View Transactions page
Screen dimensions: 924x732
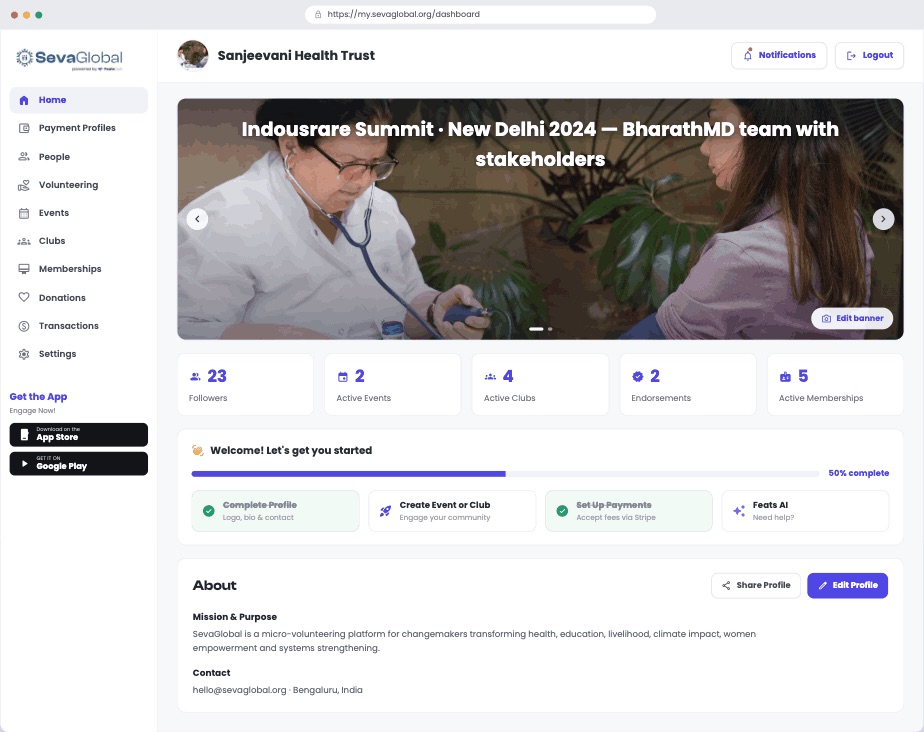coord(78,326)
